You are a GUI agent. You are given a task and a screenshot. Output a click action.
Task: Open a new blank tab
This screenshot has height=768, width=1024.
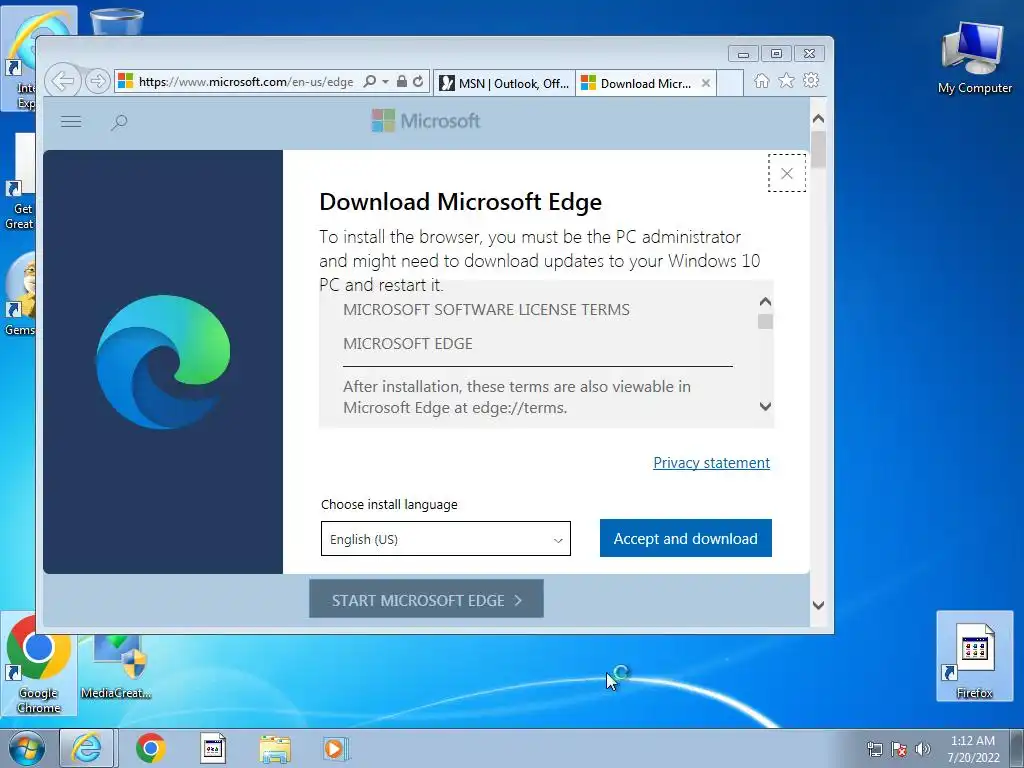tap(730, 84)
